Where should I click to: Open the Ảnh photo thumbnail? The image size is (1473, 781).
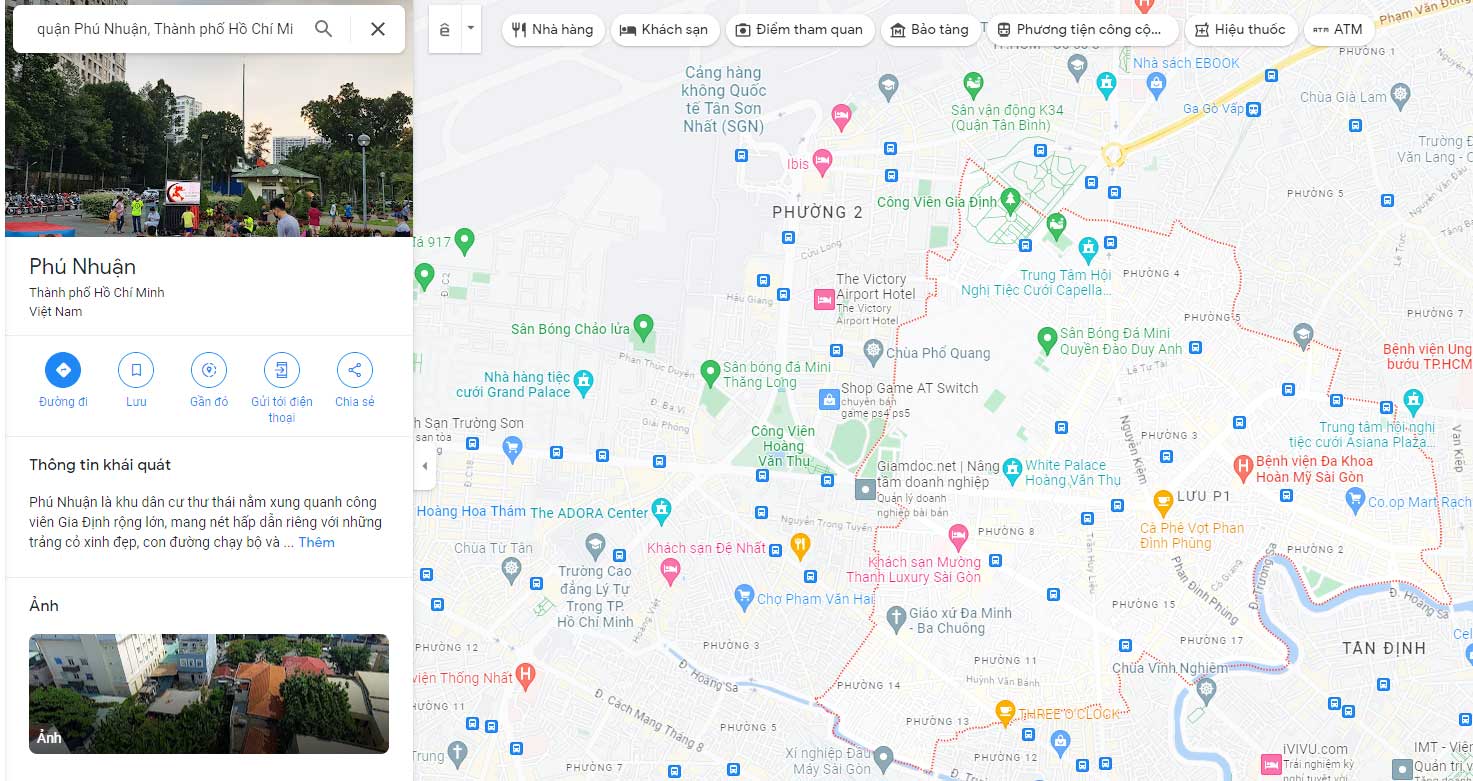coord(208,693)
